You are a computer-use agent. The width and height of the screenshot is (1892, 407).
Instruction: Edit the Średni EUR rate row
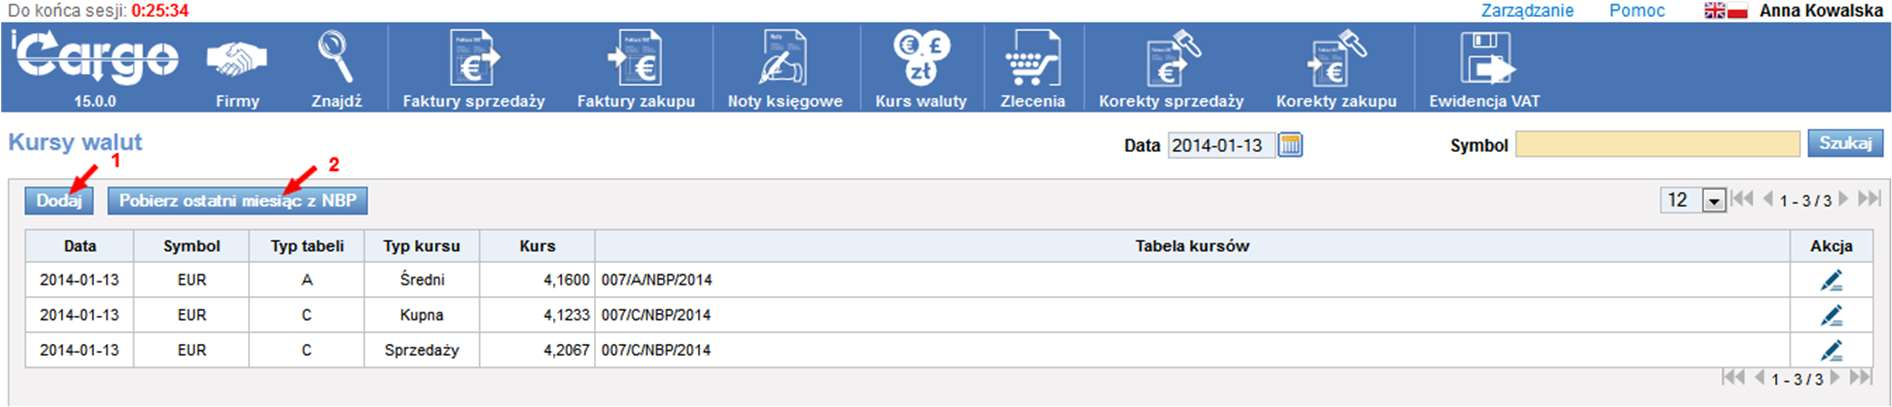click(x=1831, y=281)
